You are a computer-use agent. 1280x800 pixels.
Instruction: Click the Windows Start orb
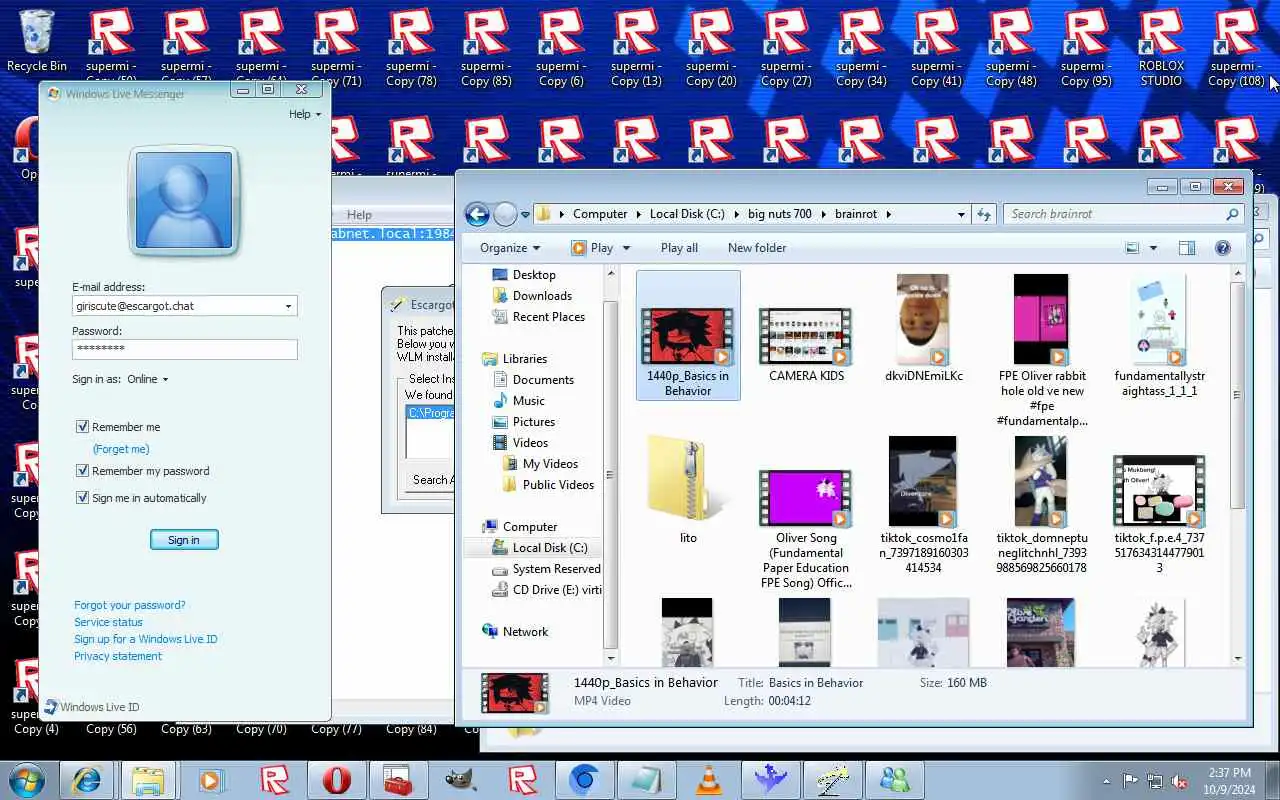tap(27, 780)
